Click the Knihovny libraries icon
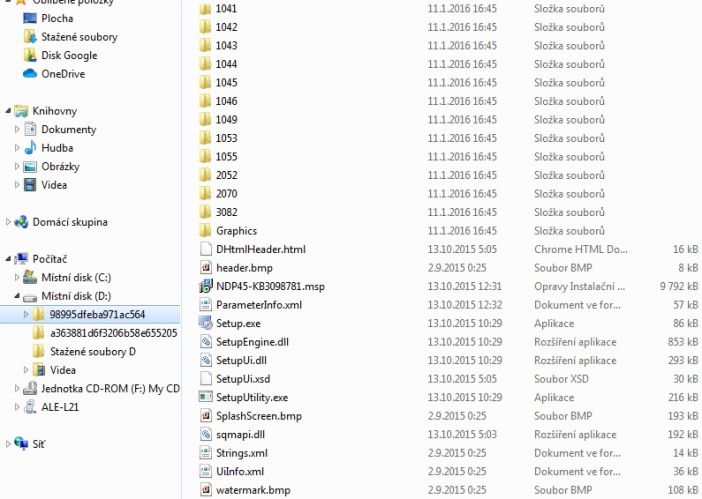 pos(21,111)
